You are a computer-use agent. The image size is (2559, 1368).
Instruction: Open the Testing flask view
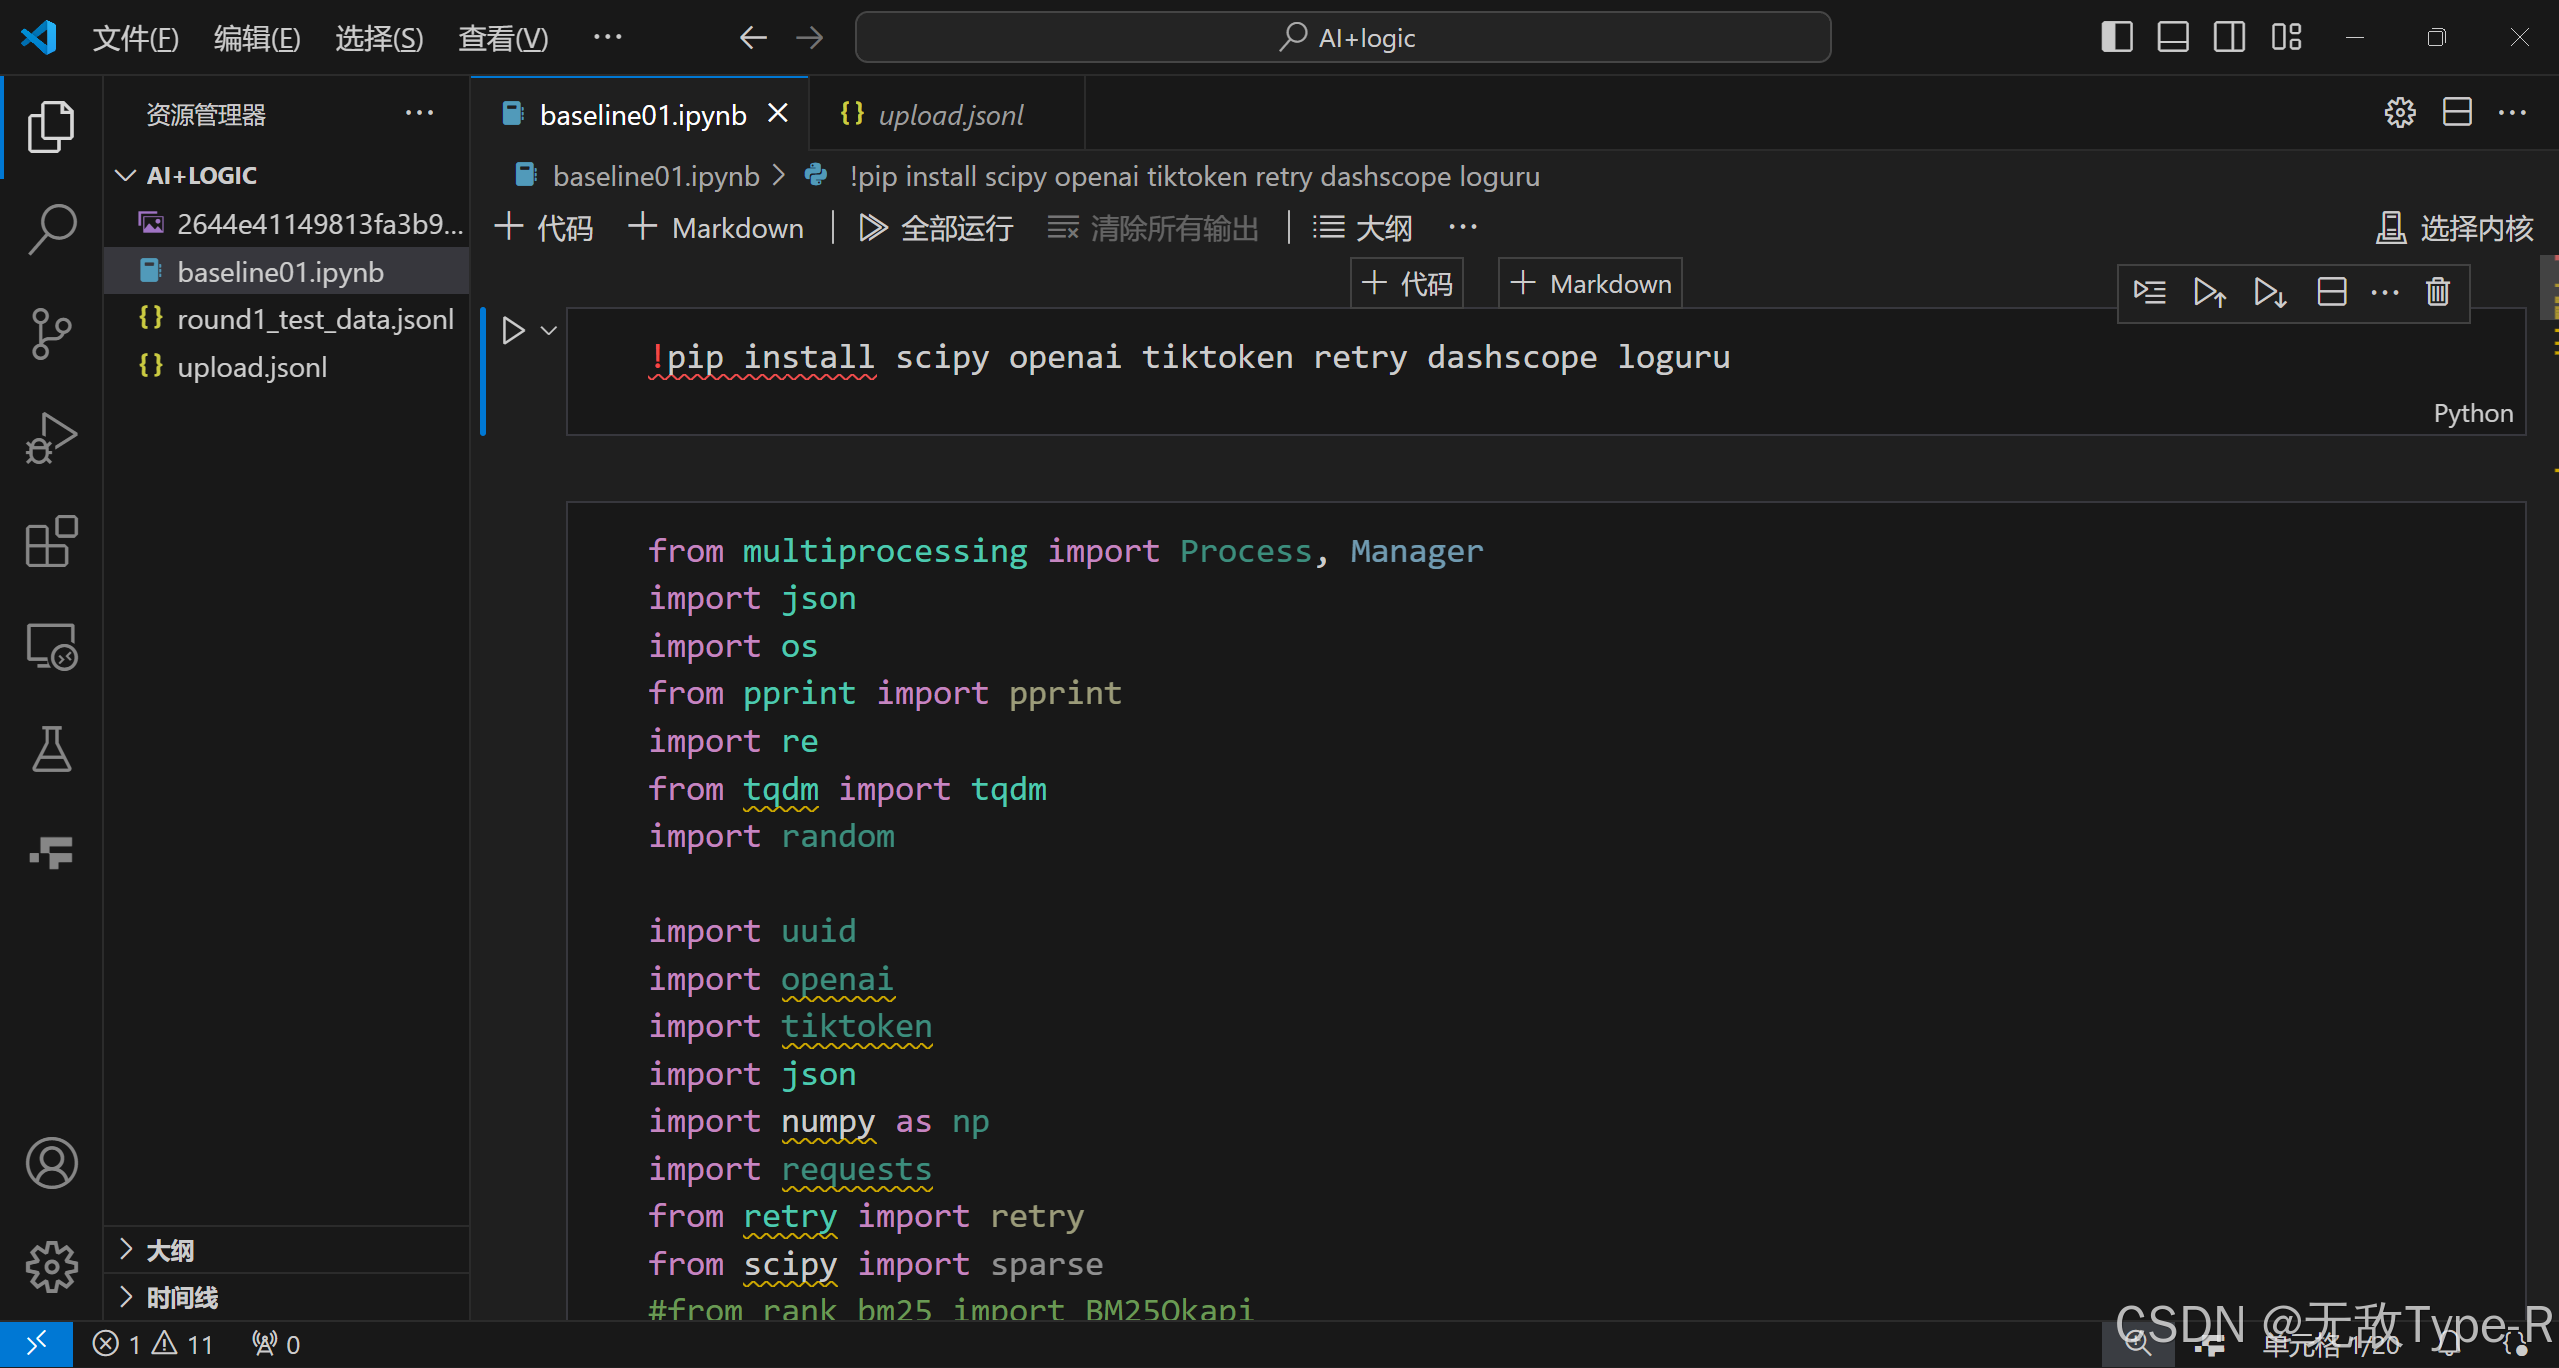[51, 750]
